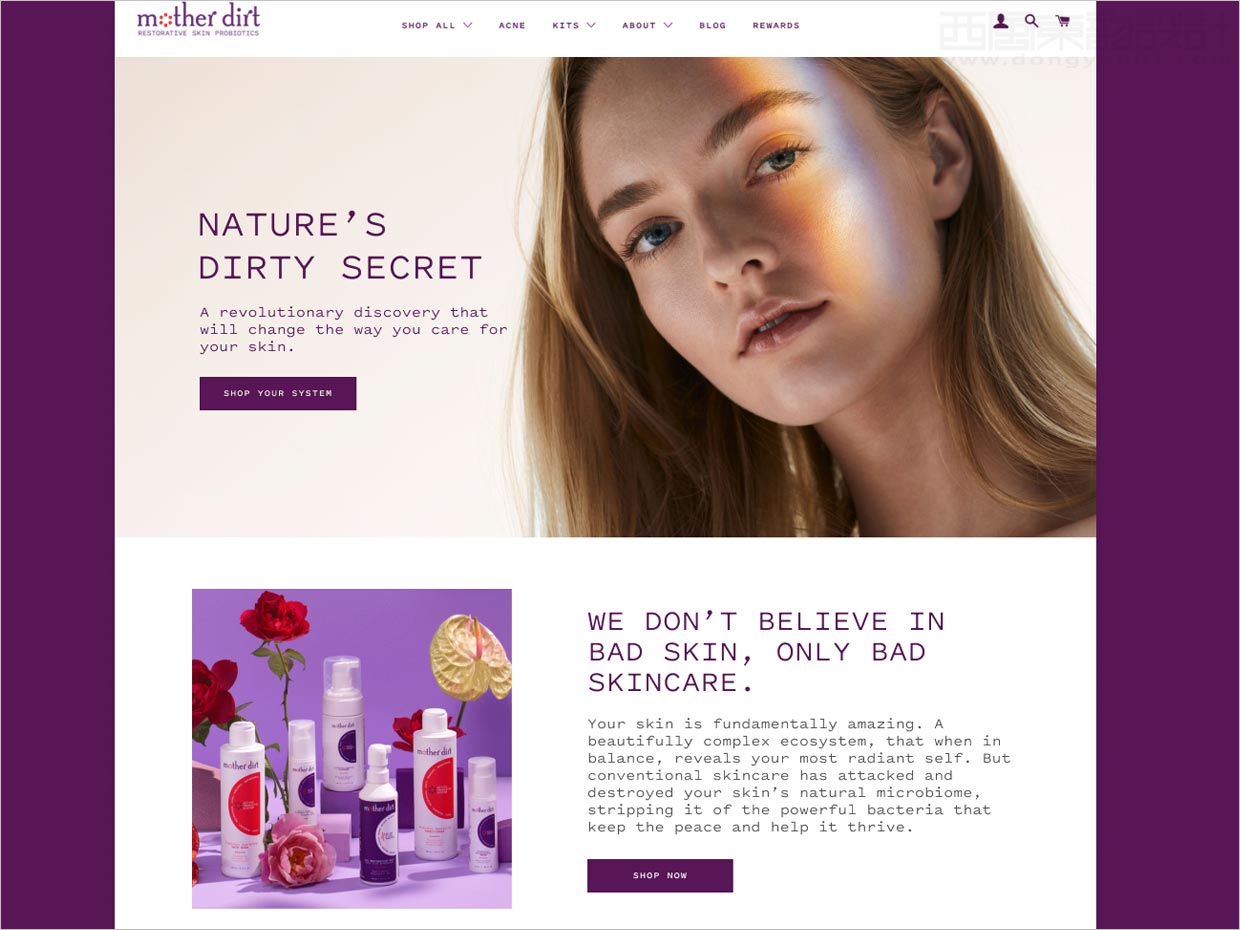
Task: Open the Blog menu item
Action: 713,25
